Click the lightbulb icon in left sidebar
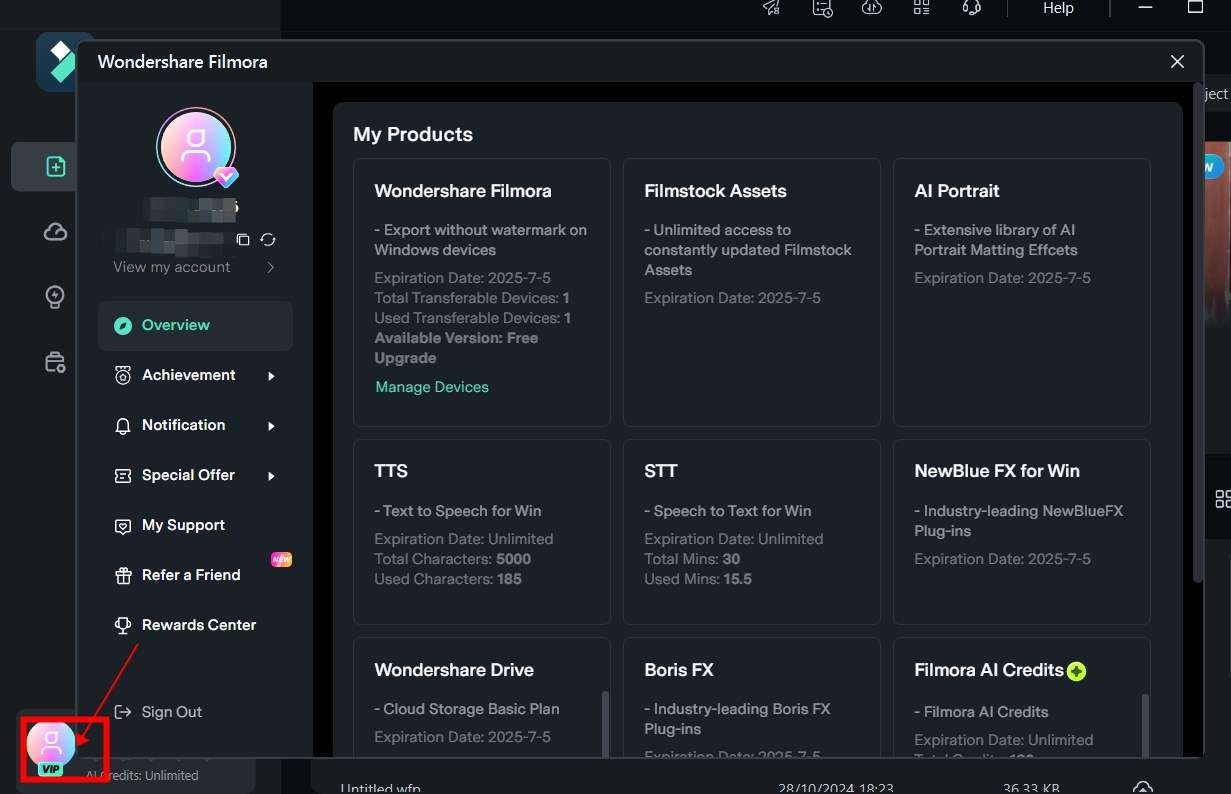Image resolution: width=1231 pixels, height=794 pixels. (x=55, y=297)
